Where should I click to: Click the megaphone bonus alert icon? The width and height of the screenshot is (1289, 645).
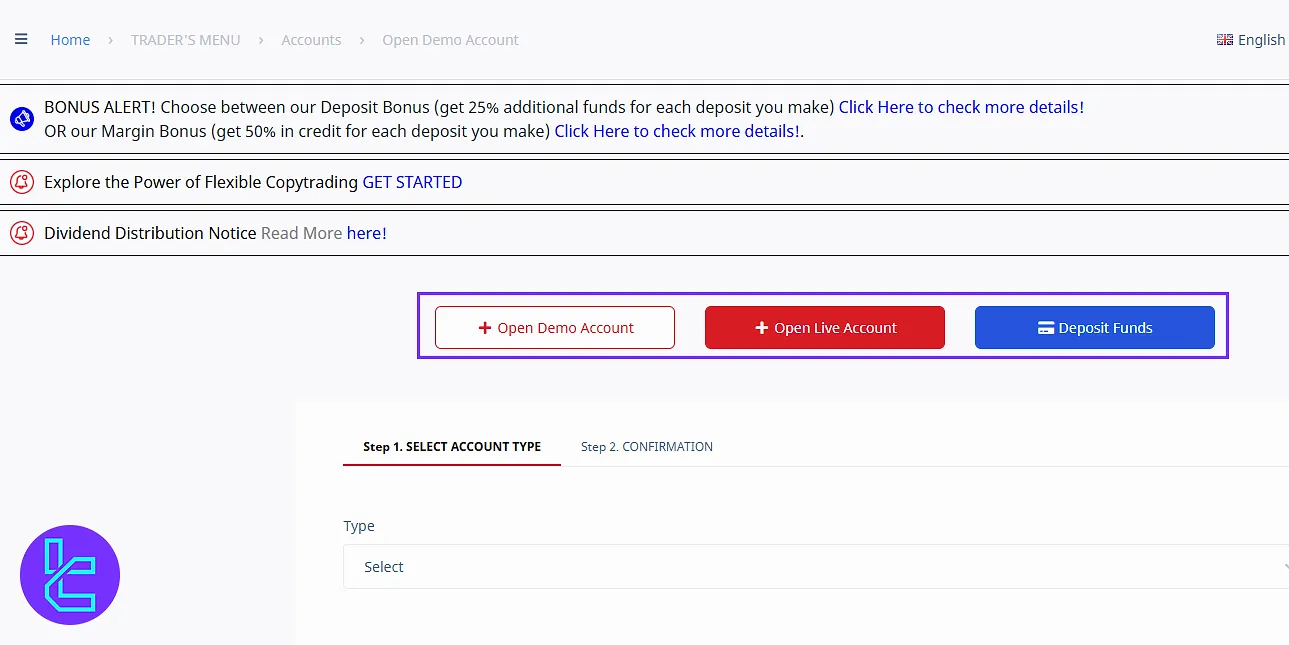click(x=22, y=119)
